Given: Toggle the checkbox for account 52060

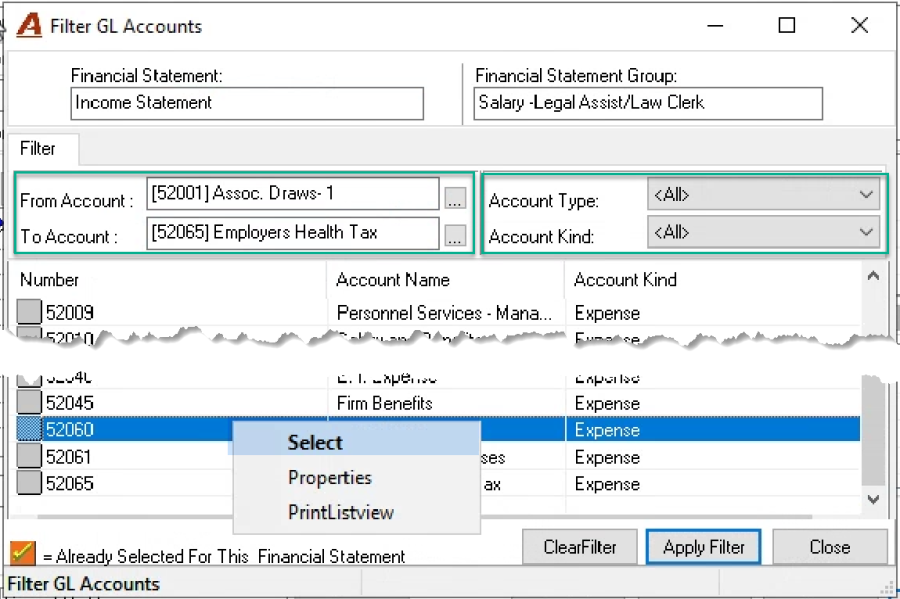Looking at the screenshot, I should pos(29,429).
